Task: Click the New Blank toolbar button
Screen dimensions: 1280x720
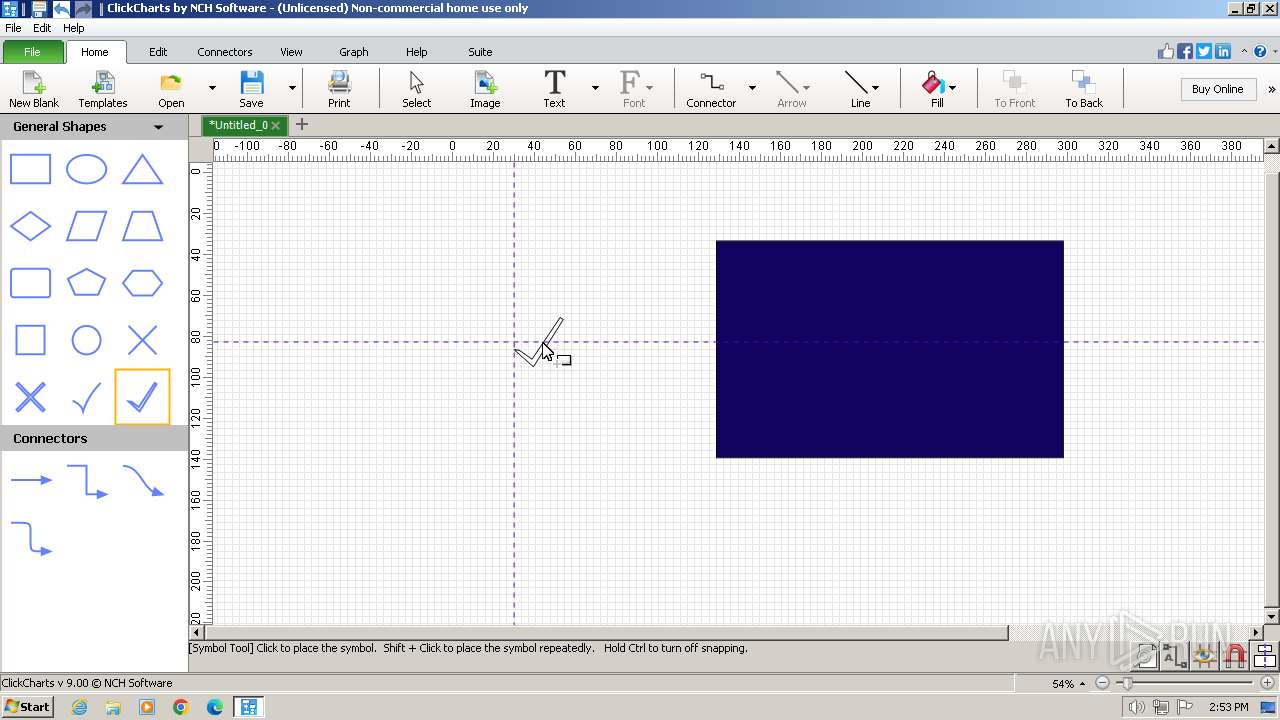Action: point(34,89)
